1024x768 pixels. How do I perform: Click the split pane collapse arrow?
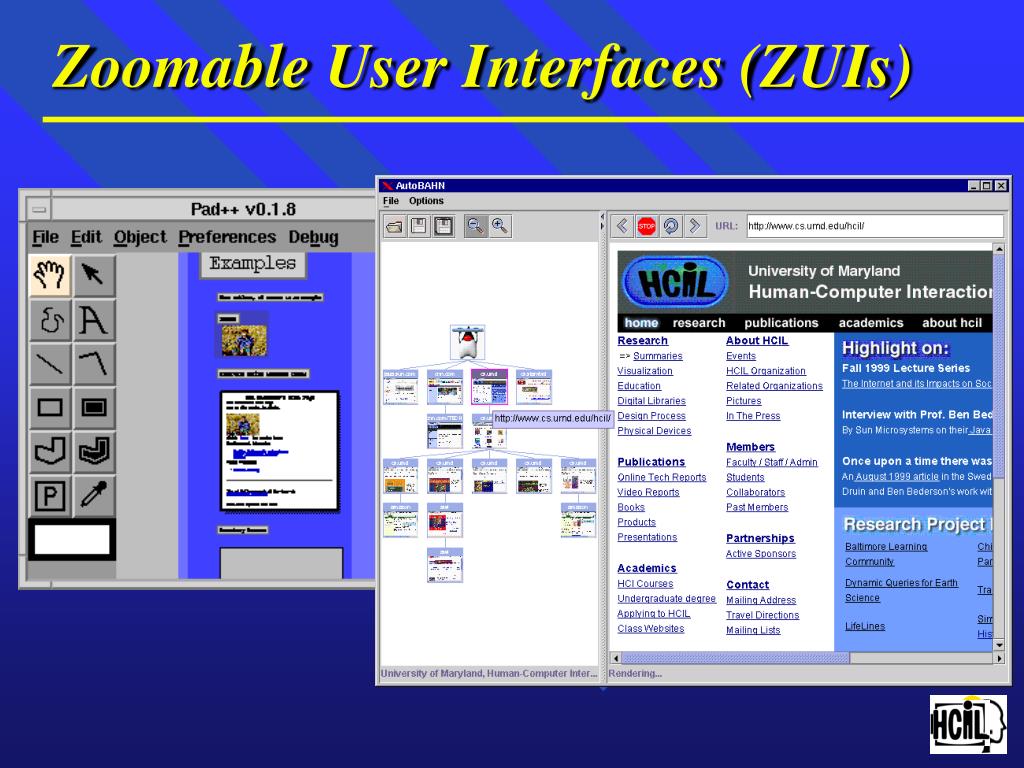point(602,216)
